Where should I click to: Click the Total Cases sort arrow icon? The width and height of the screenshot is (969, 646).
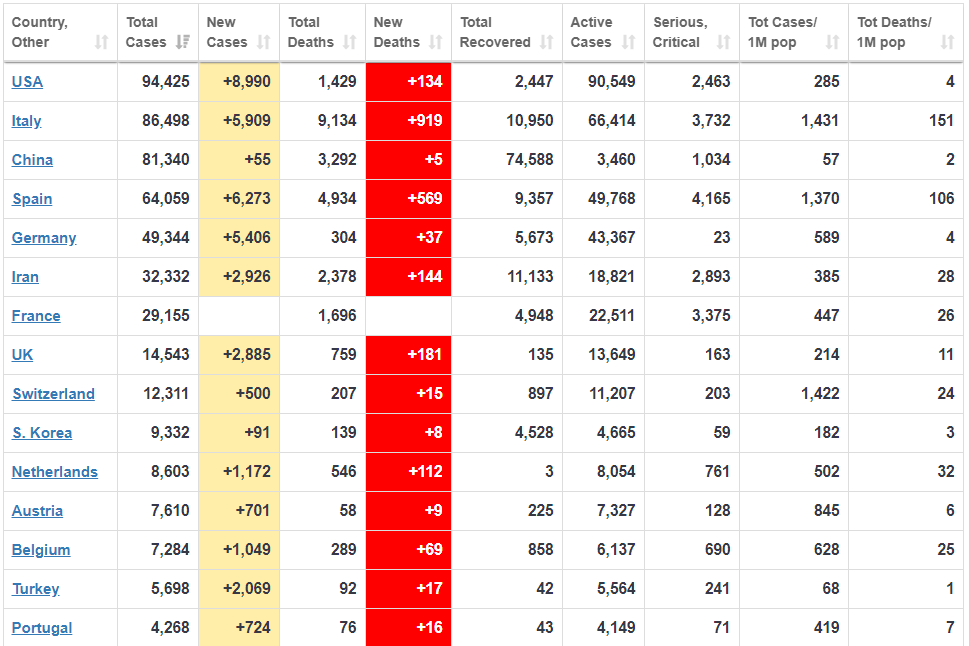(x=183, y=42)
